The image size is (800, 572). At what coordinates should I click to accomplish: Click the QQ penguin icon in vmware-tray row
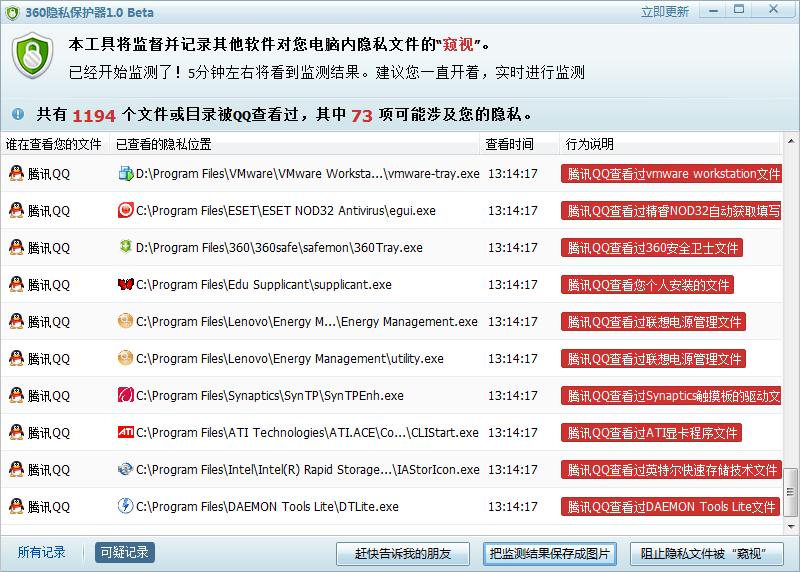click(x=16, y=173)
